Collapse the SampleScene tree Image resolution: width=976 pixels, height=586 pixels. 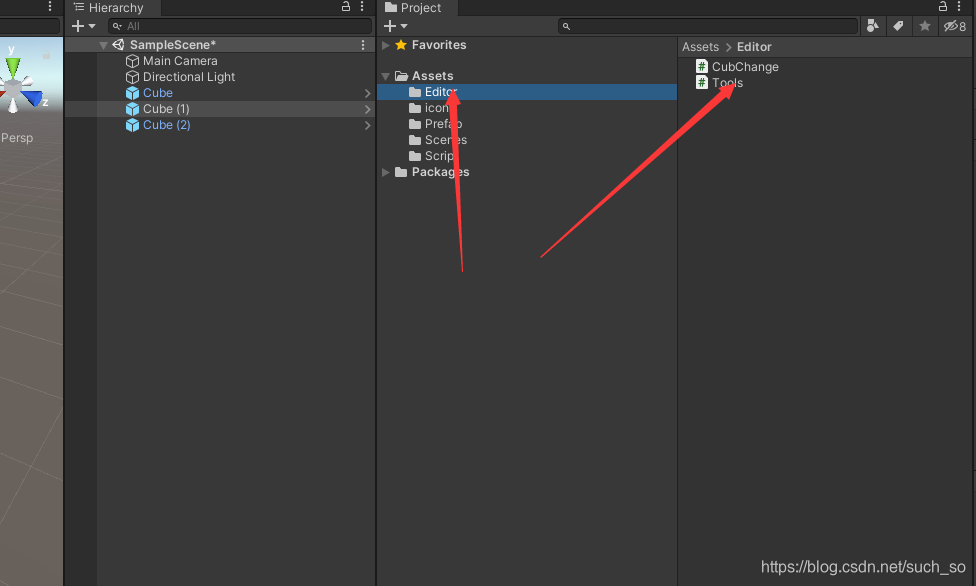103,45
